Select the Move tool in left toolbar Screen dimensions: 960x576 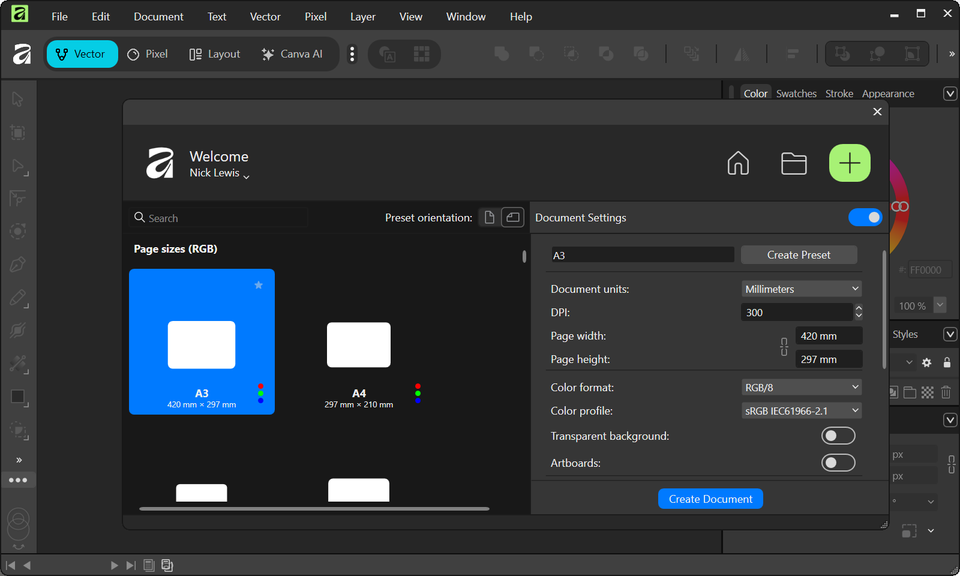[18, 99]
